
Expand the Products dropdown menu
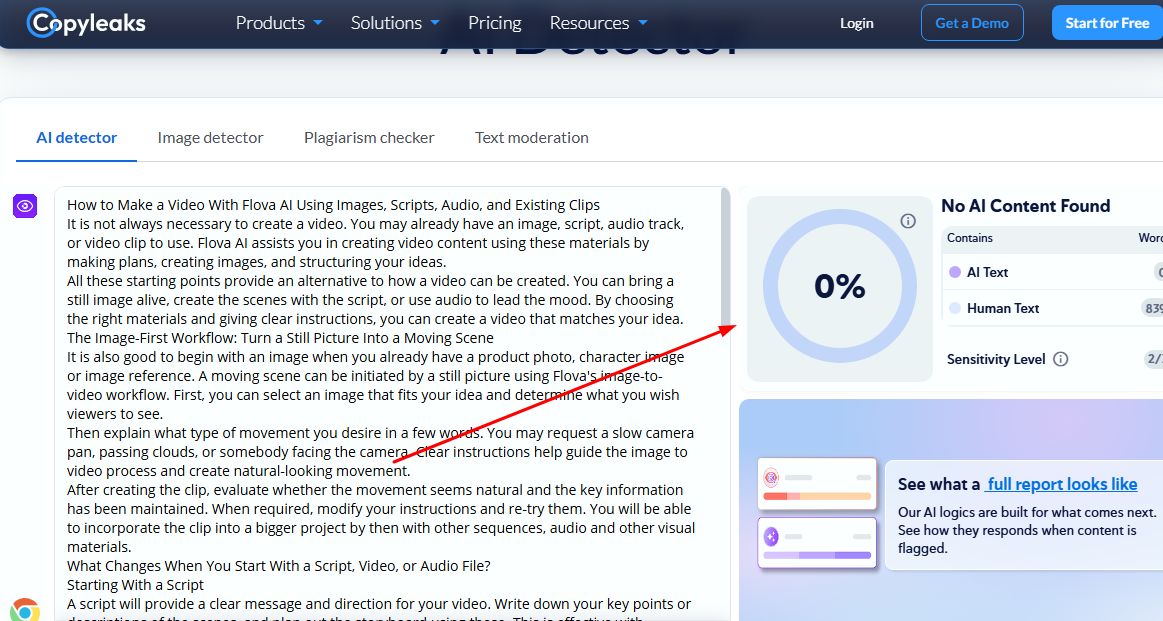point(279,23)
